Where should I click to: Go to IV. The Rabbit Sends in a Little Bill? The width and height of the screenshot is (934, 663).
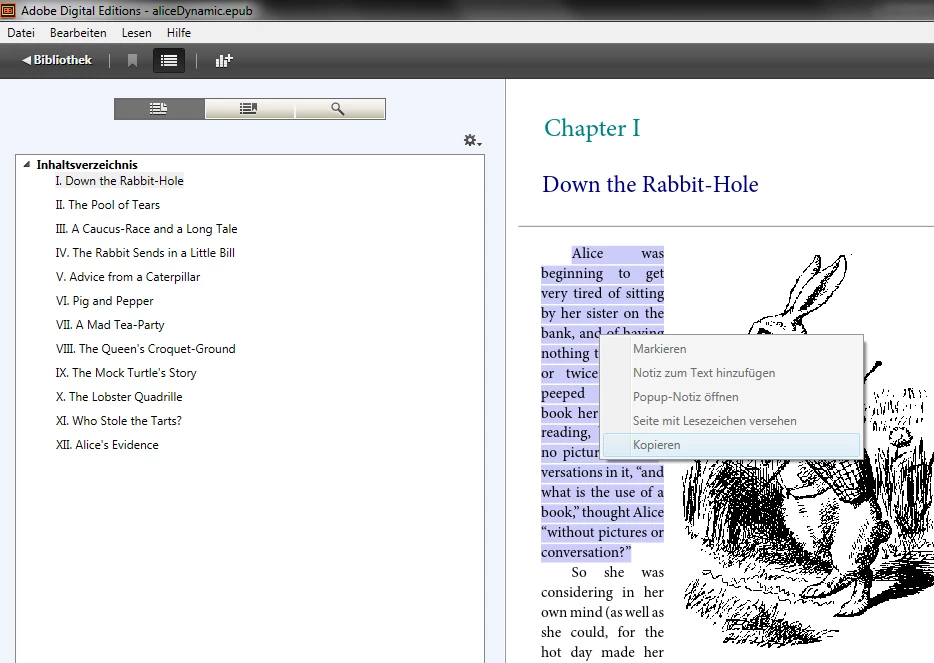(x=145, y=253)
